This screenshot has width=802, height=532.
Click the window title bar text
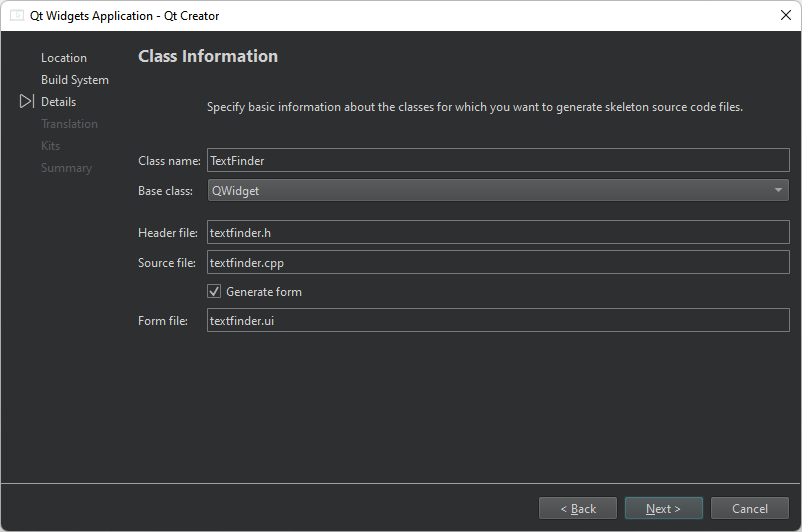[x=125, y=16]
